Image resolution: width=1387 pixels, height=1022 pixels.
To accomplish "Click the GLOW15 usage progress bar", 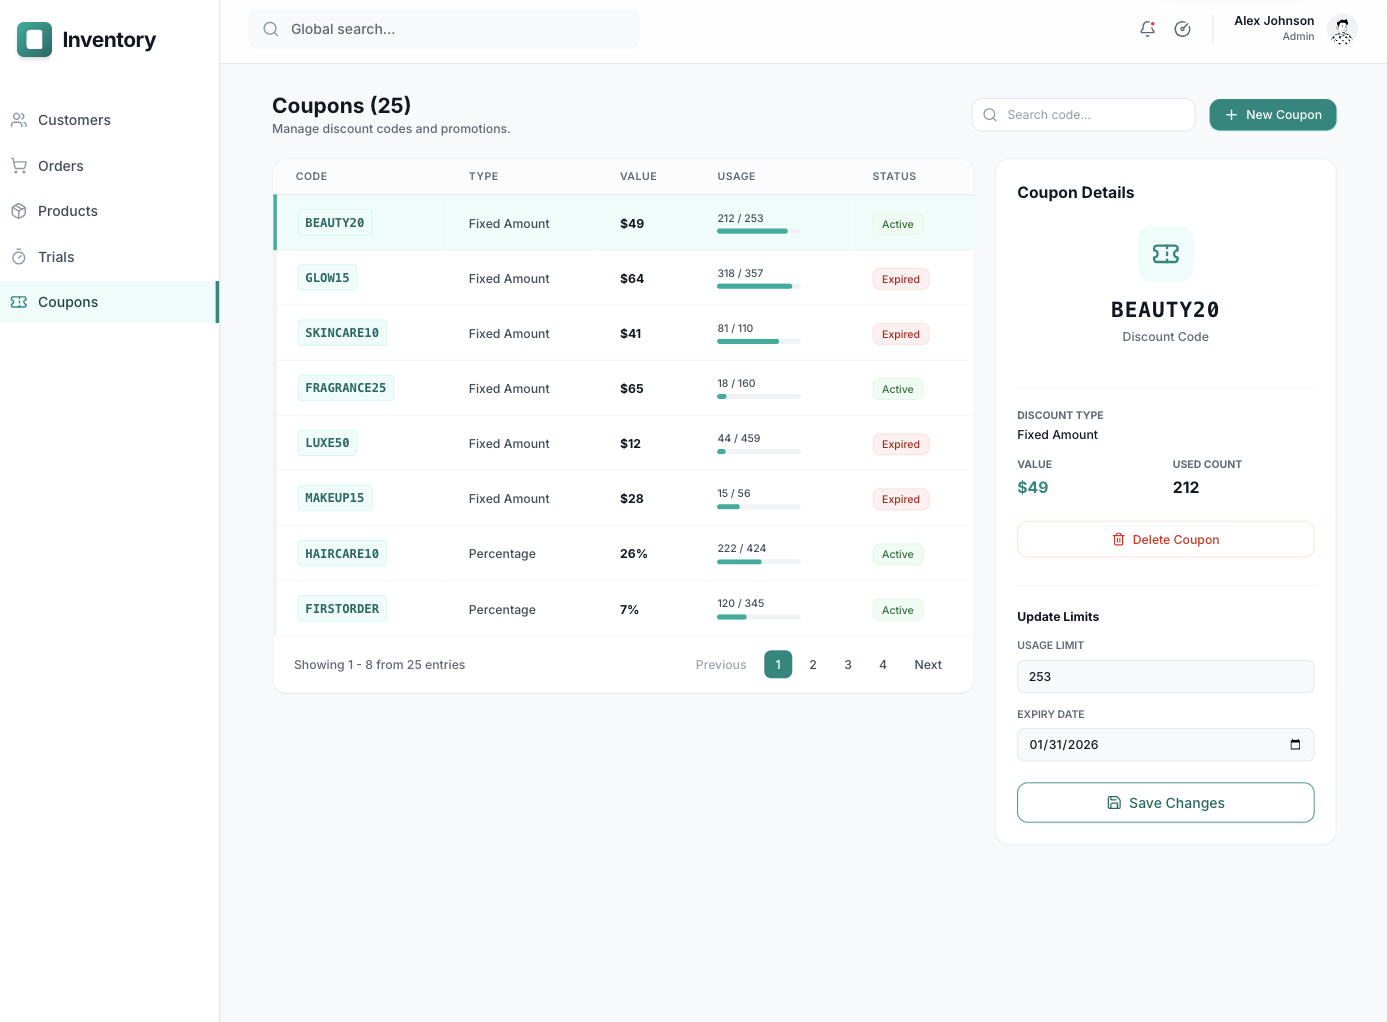I will (759, 286).
